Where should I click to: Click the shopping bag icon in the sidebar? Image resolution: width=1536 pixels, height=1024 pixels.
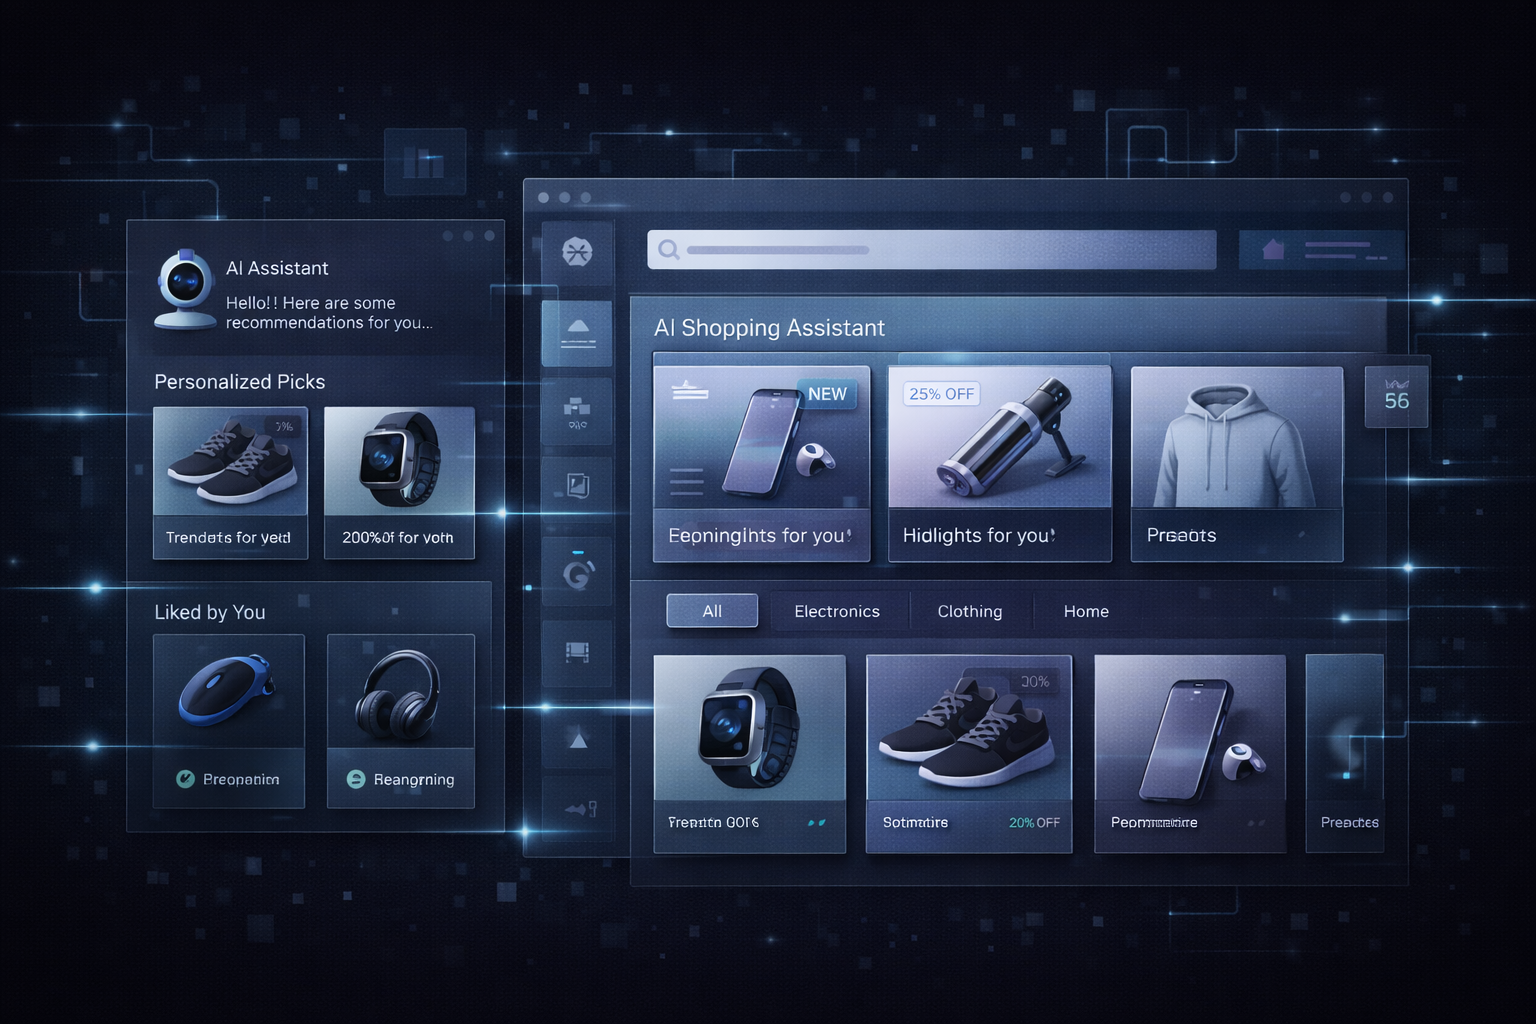(x=578, y=411)
